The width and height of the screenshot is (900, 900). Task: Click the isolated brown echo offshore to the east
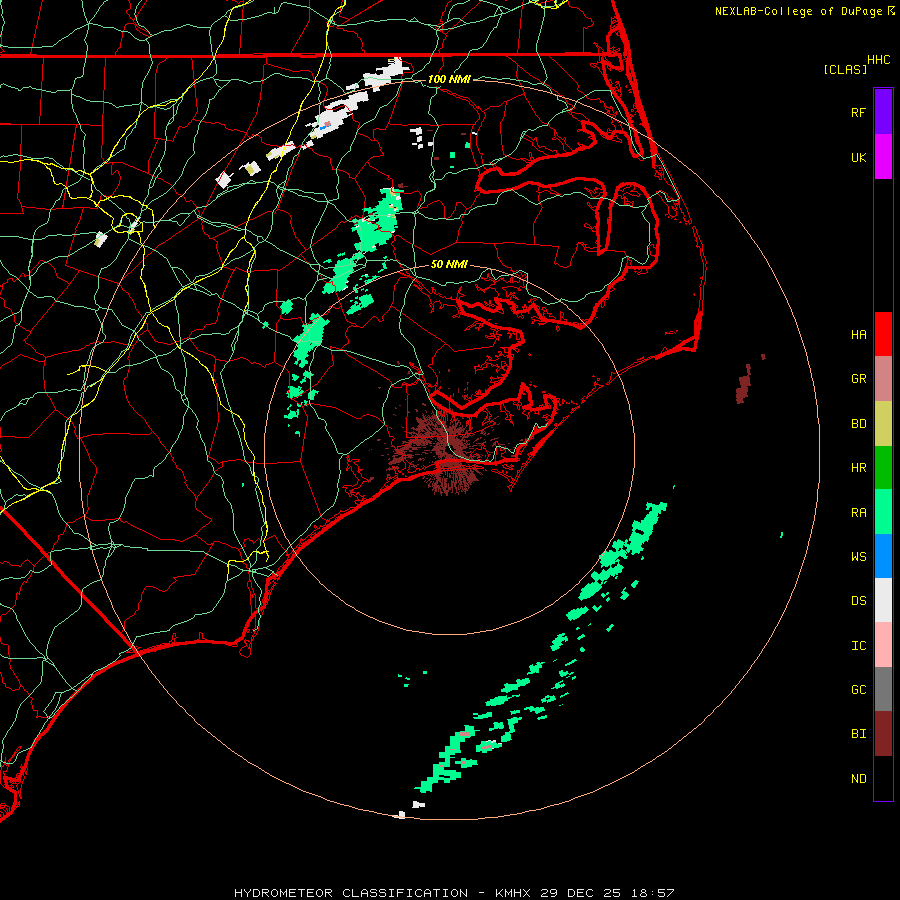click(x=744, y=383)
